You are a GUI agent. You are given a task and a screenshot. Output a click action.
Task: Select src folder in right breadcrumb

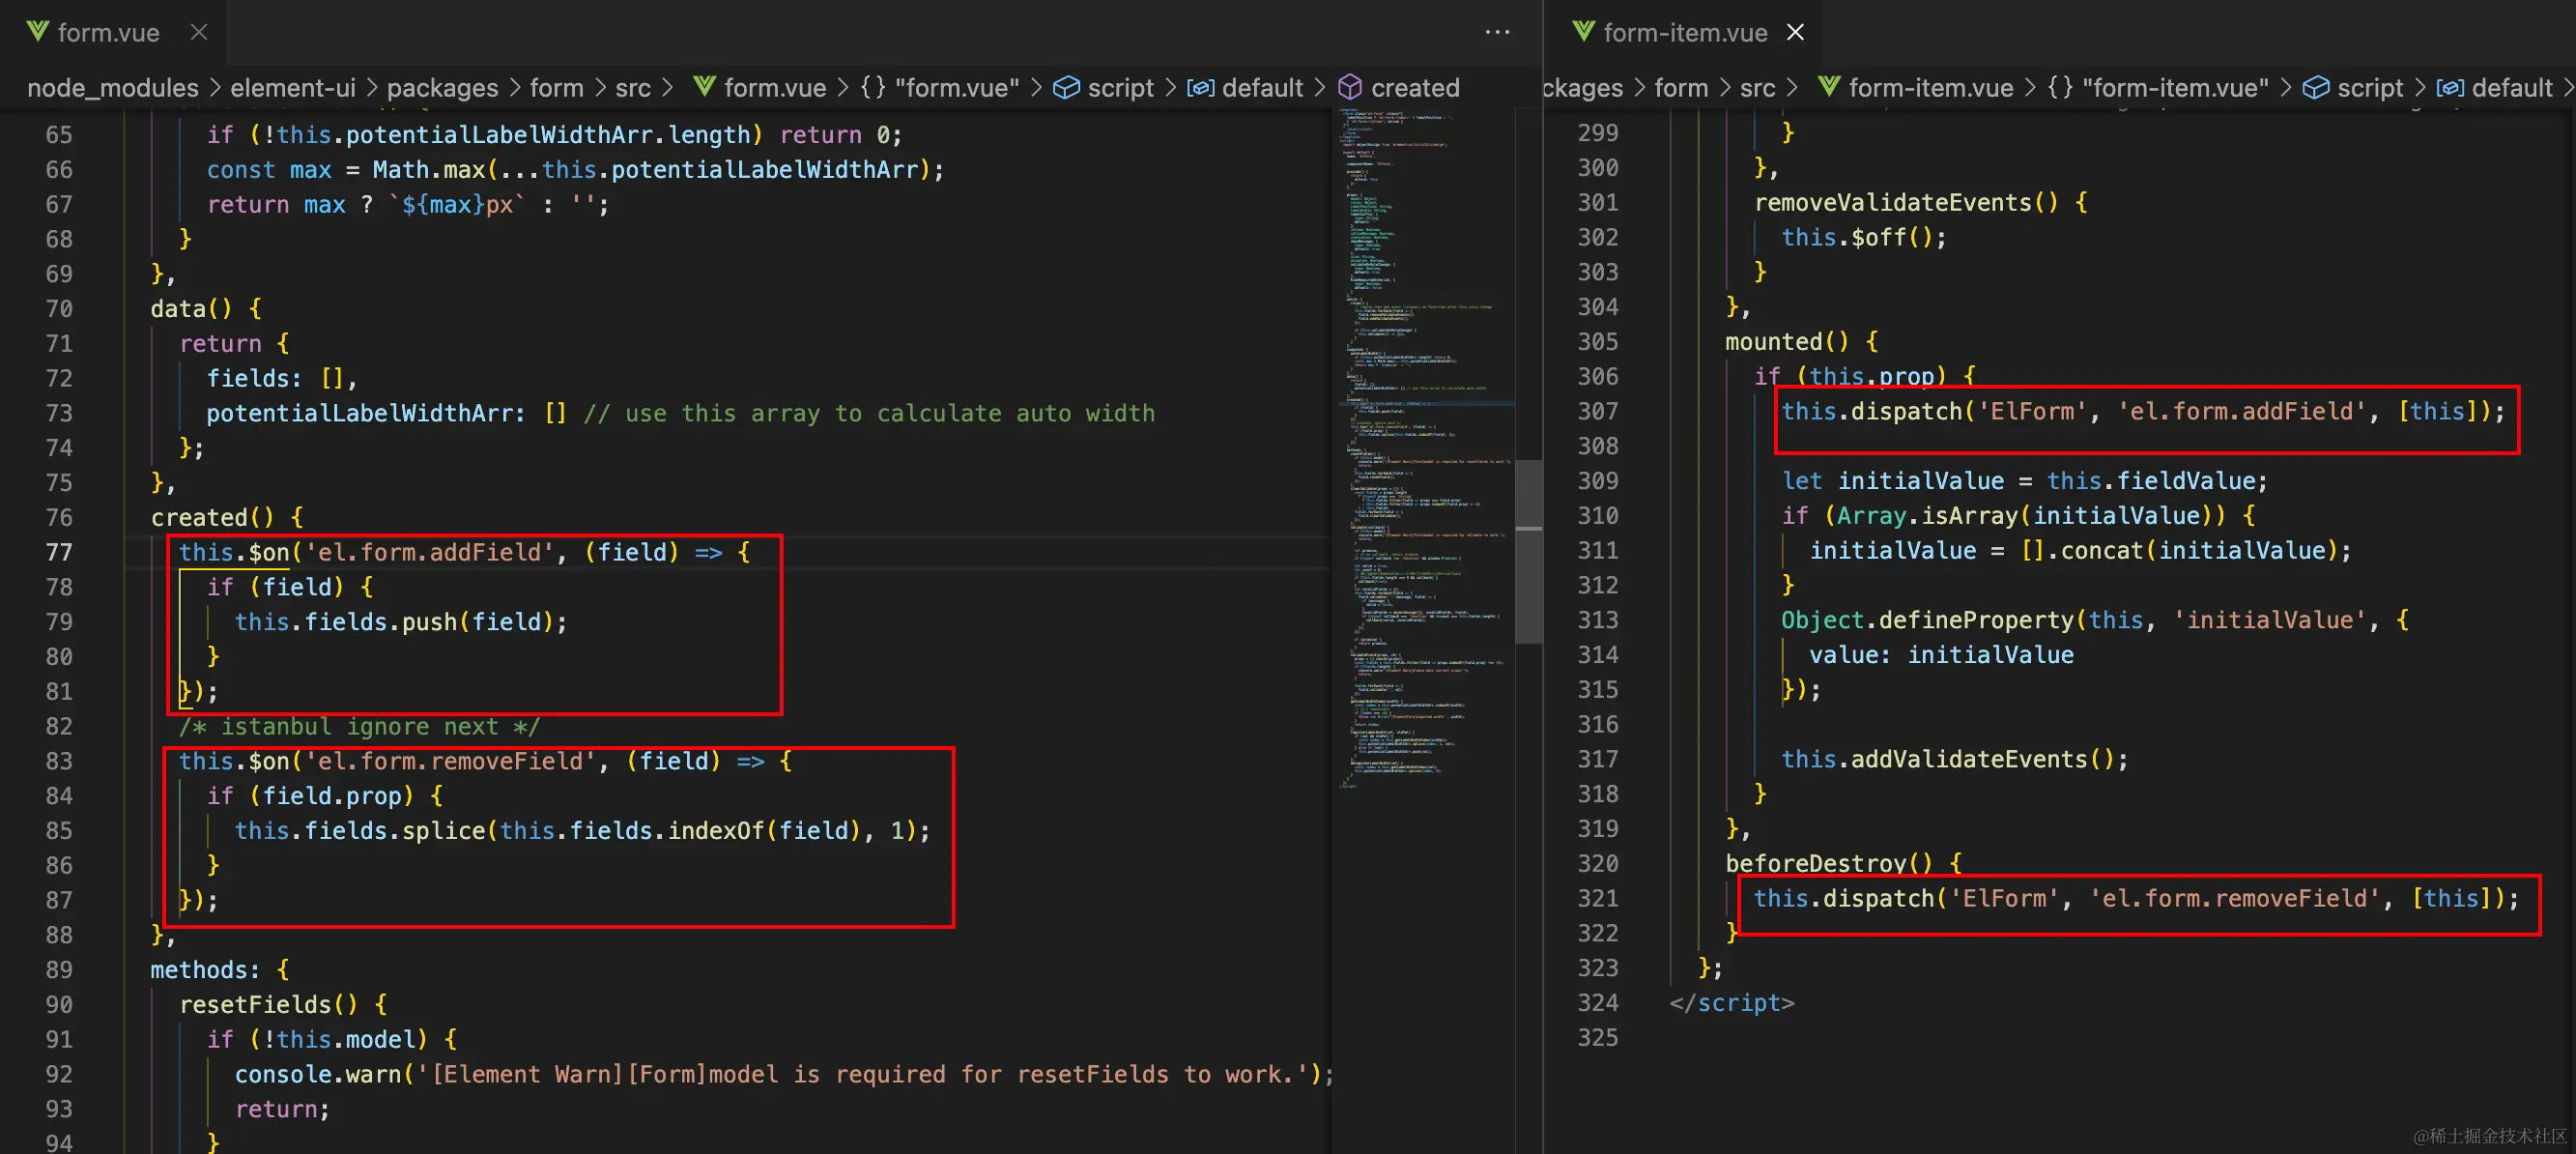point(1757,88)
